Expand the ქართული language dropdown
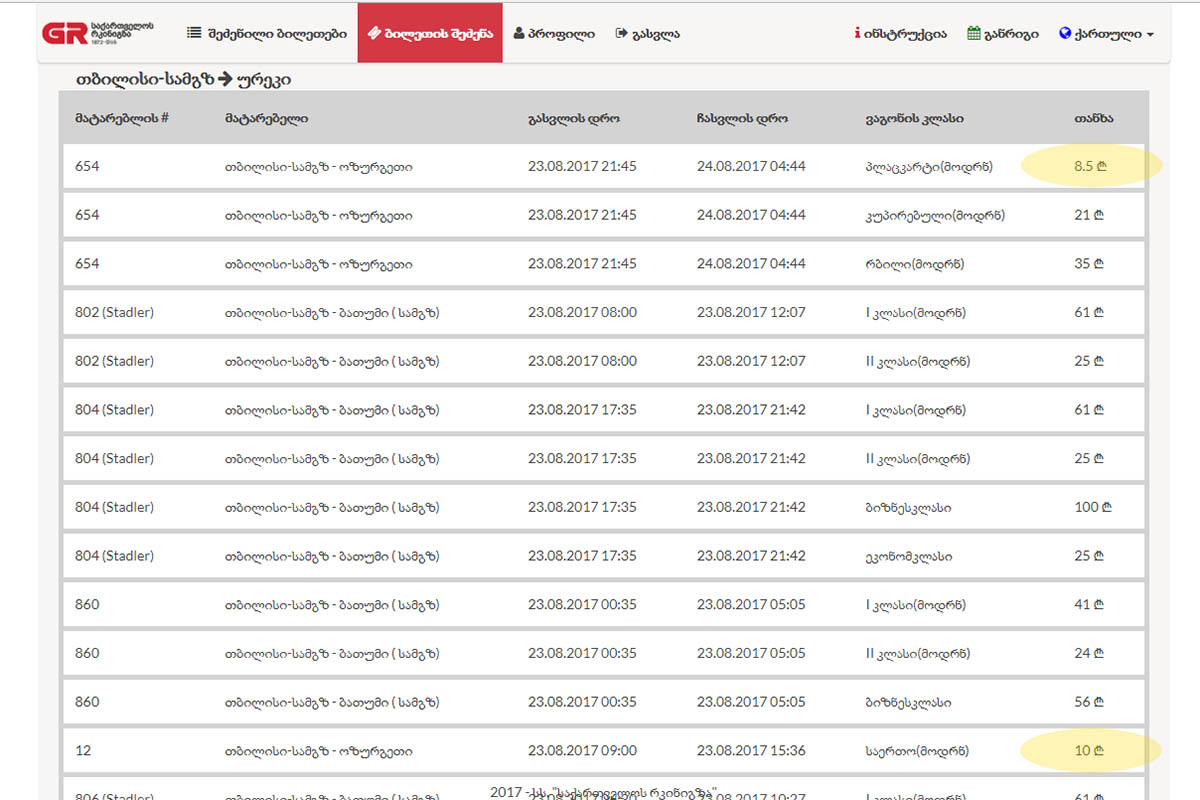Screen dimensions: 1200x800 point(1106,33)
